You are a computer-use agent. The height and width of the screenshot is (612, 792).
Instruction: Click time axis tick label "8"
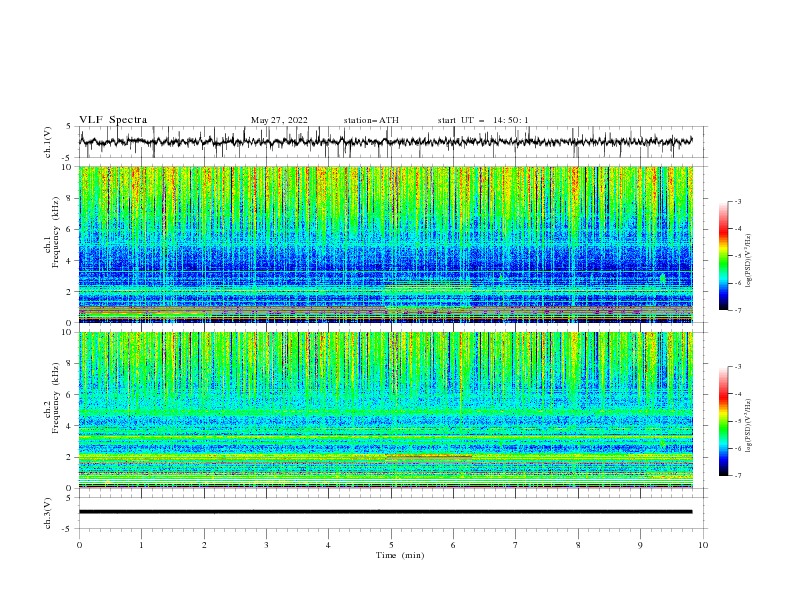pyautogui.click(x=578, y=545)
